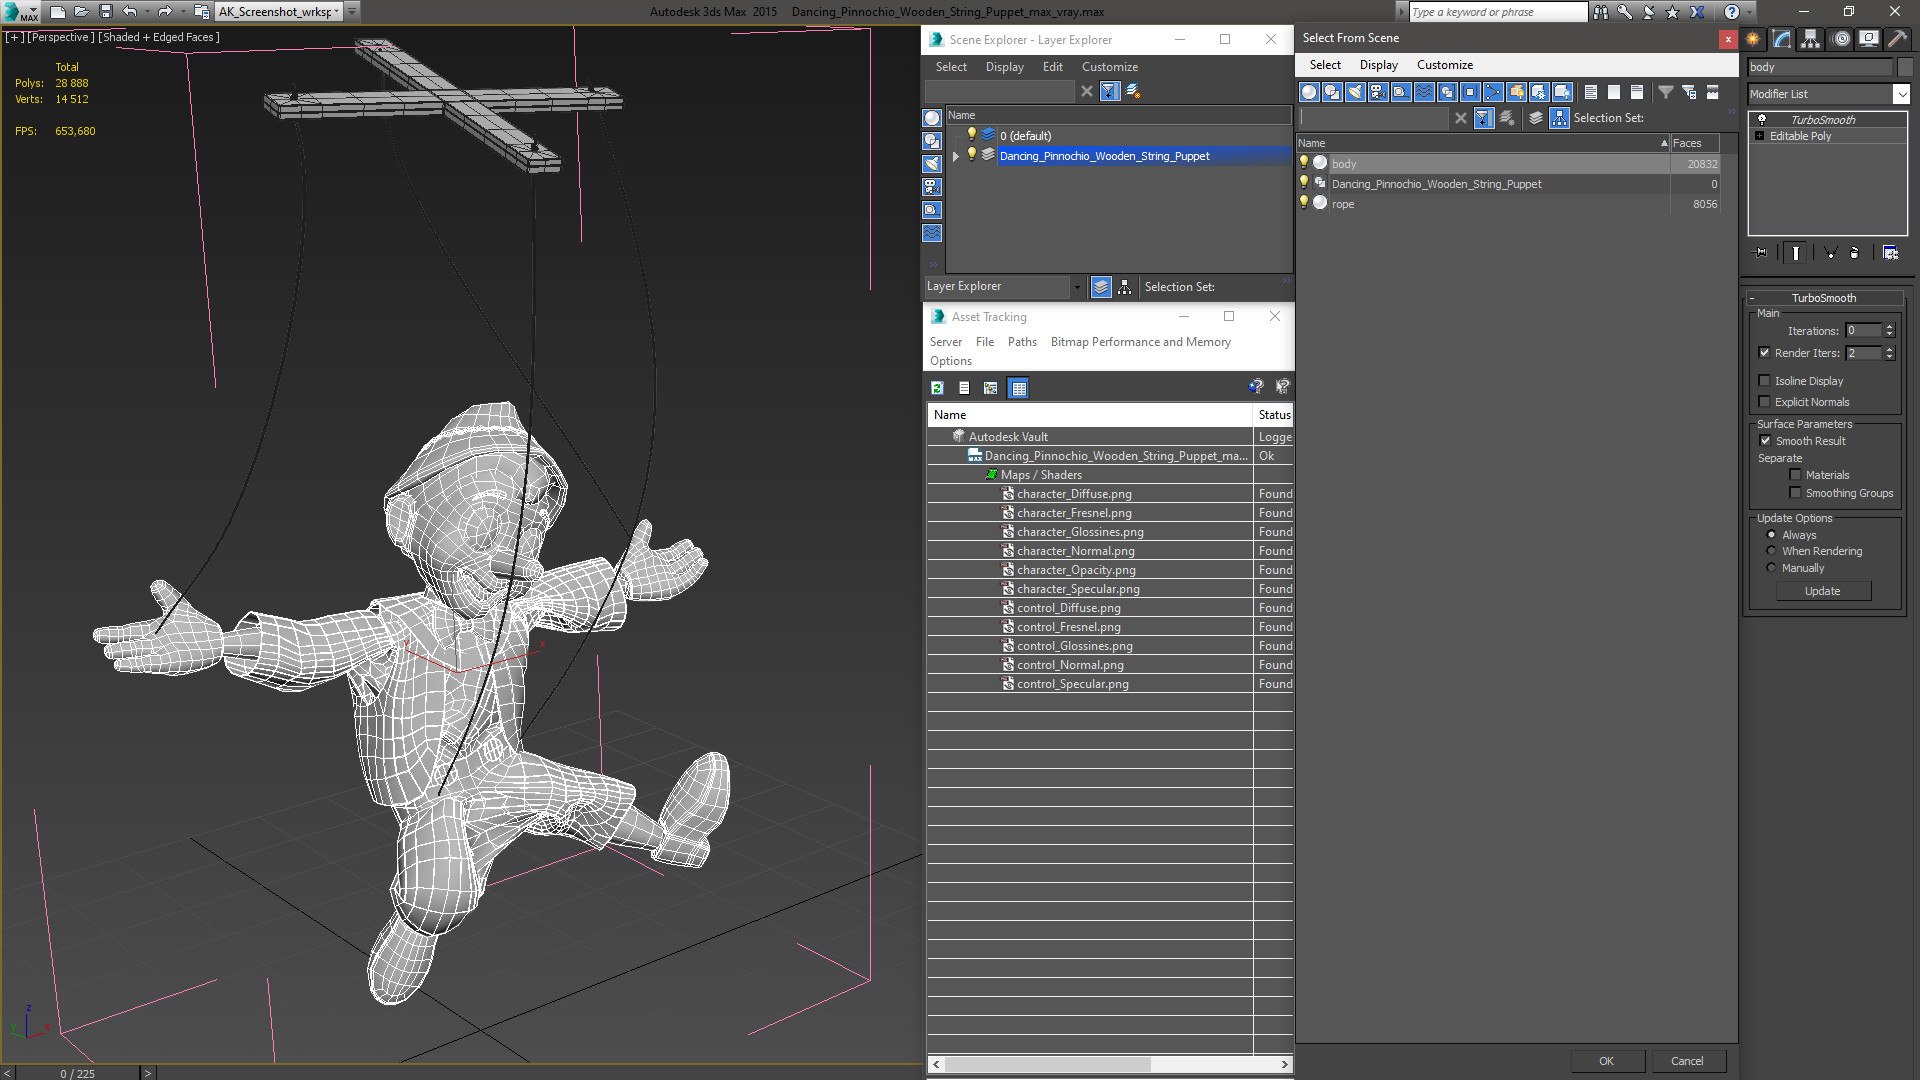Enable the Isoline Display checkbox
This screenshot has width=1920, height=1080.
[1764, 381]
